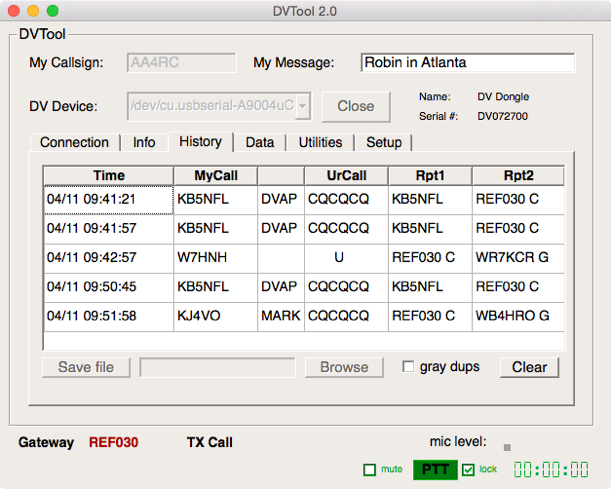
Task: Click the Save file button
Action: click(86, 367)
